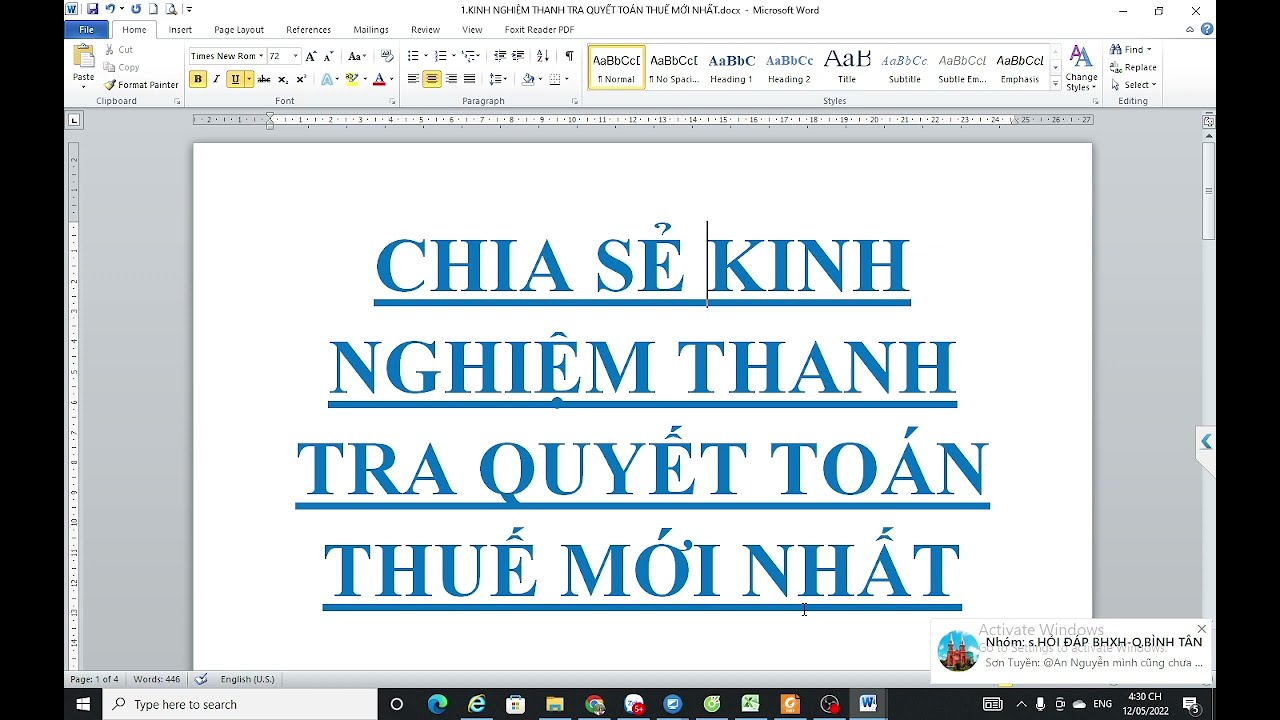Toggle Italic formatting
The width and height of the screenshot is (1280, 720).
click(x=216, y=79)
